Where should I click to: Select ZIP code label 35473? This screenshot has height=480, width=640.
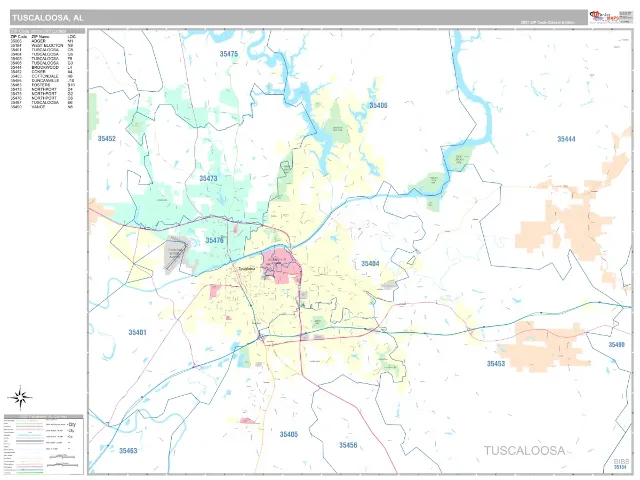pos(208,178)
